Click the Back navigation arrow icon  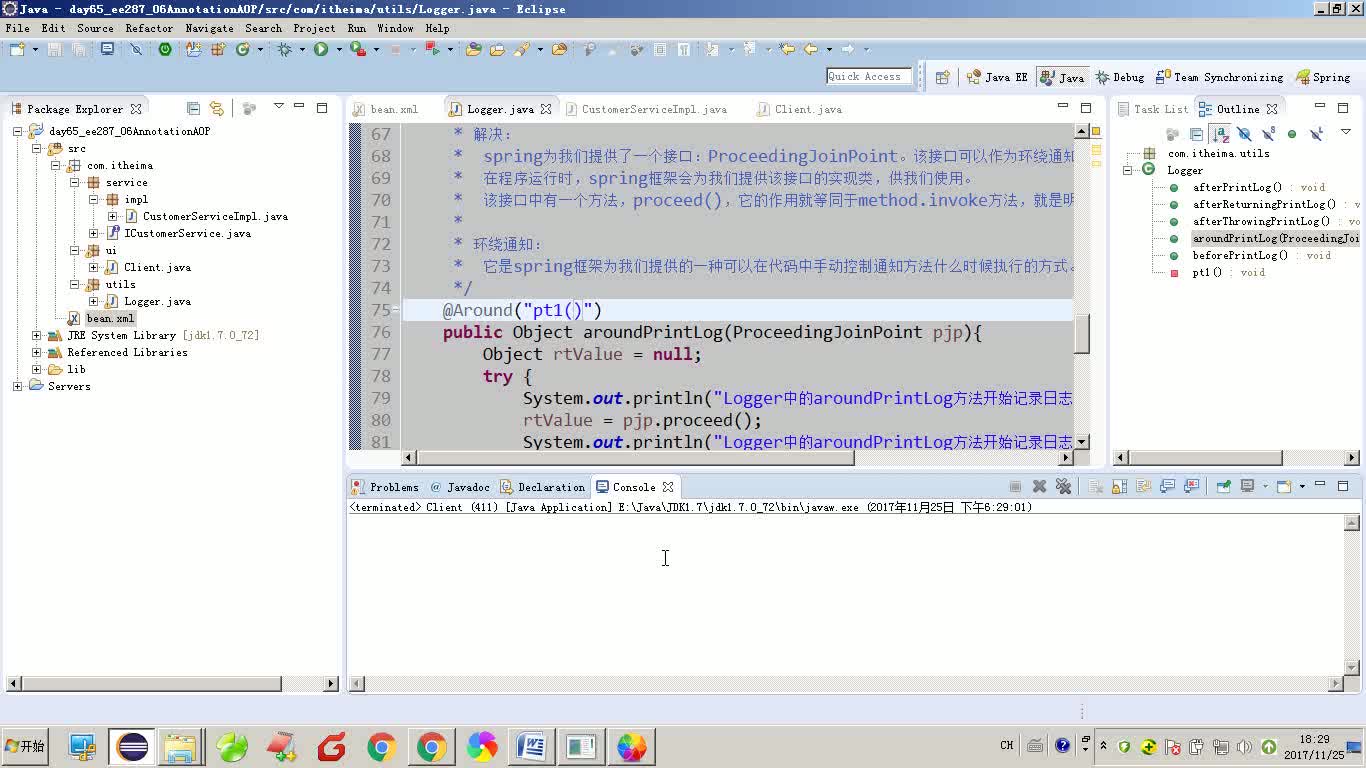[810, 49]
